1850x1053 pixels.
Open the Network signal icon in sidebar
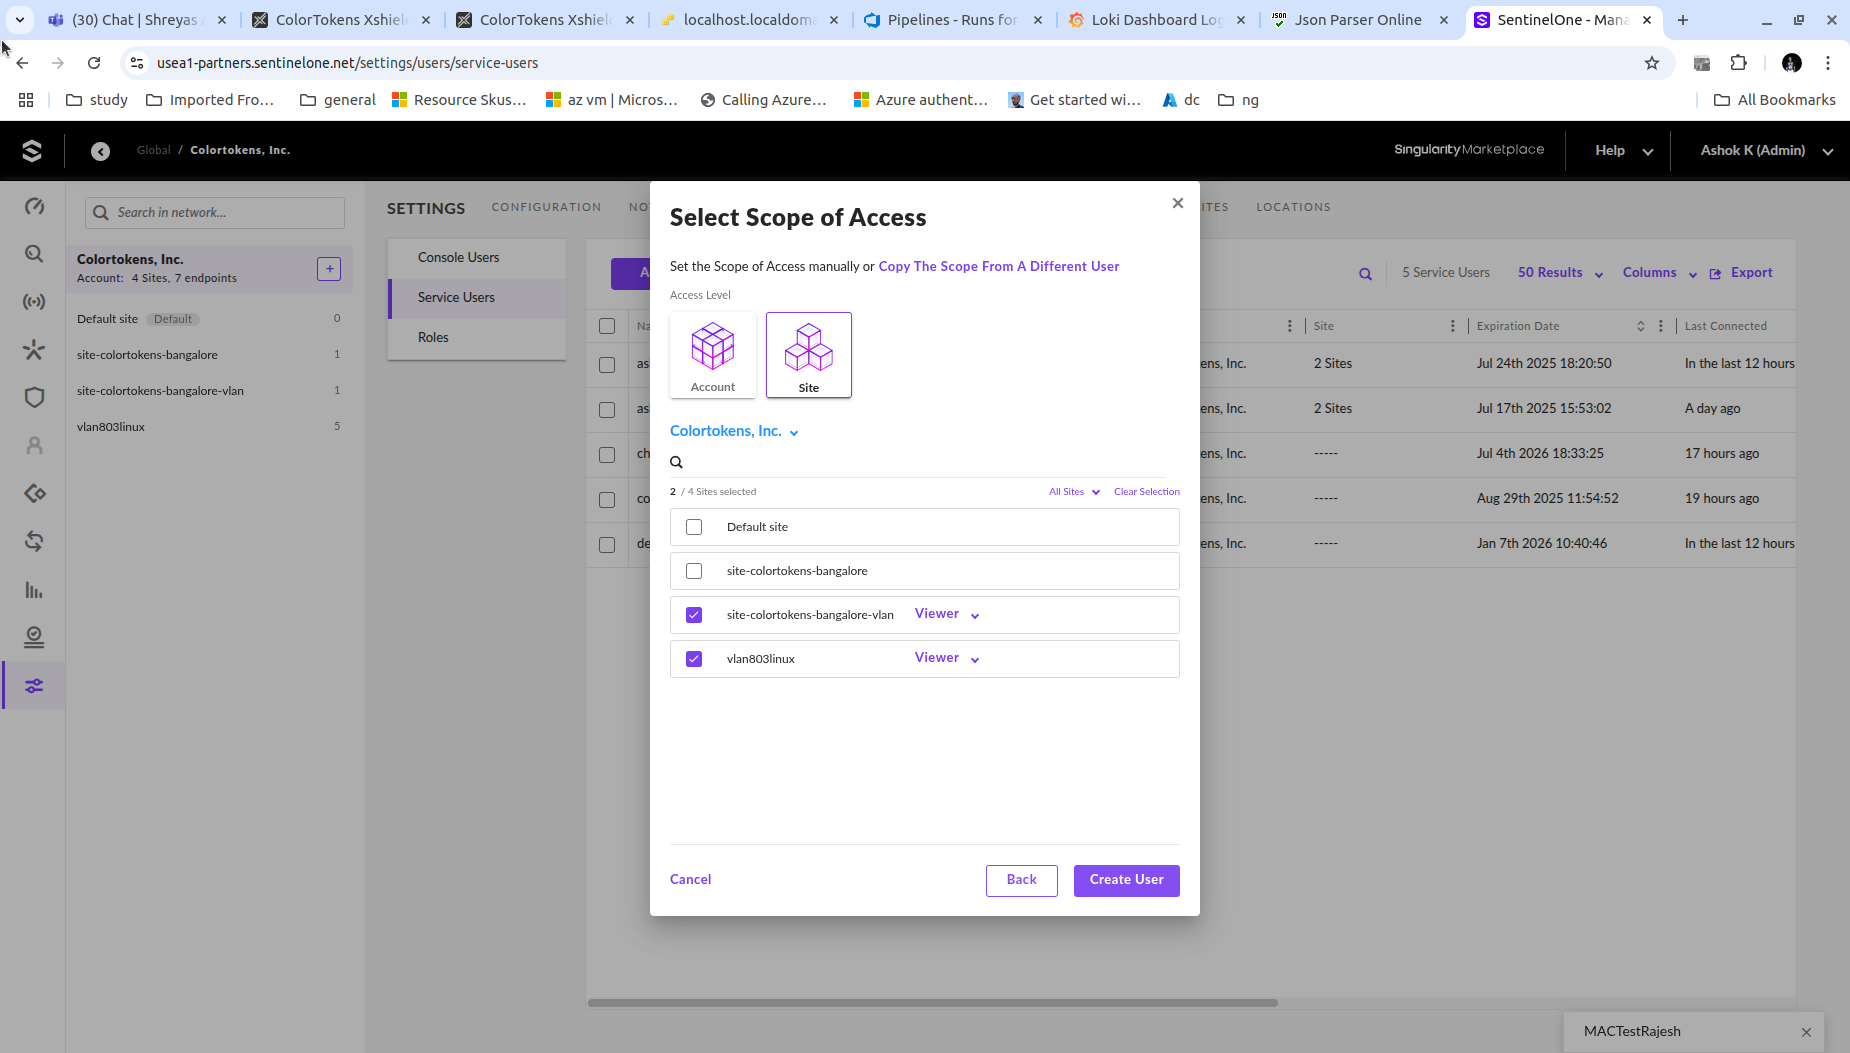(x=33, y=302)
